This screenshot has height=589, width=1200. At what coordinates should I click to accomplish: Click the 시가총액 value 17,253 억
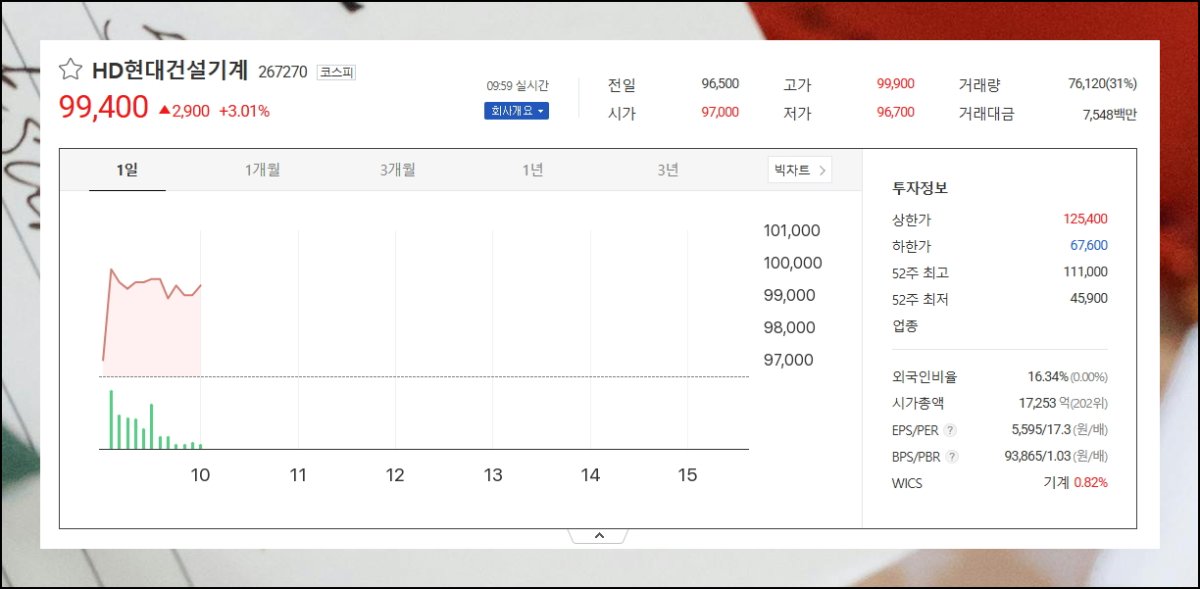point(1044,403)
